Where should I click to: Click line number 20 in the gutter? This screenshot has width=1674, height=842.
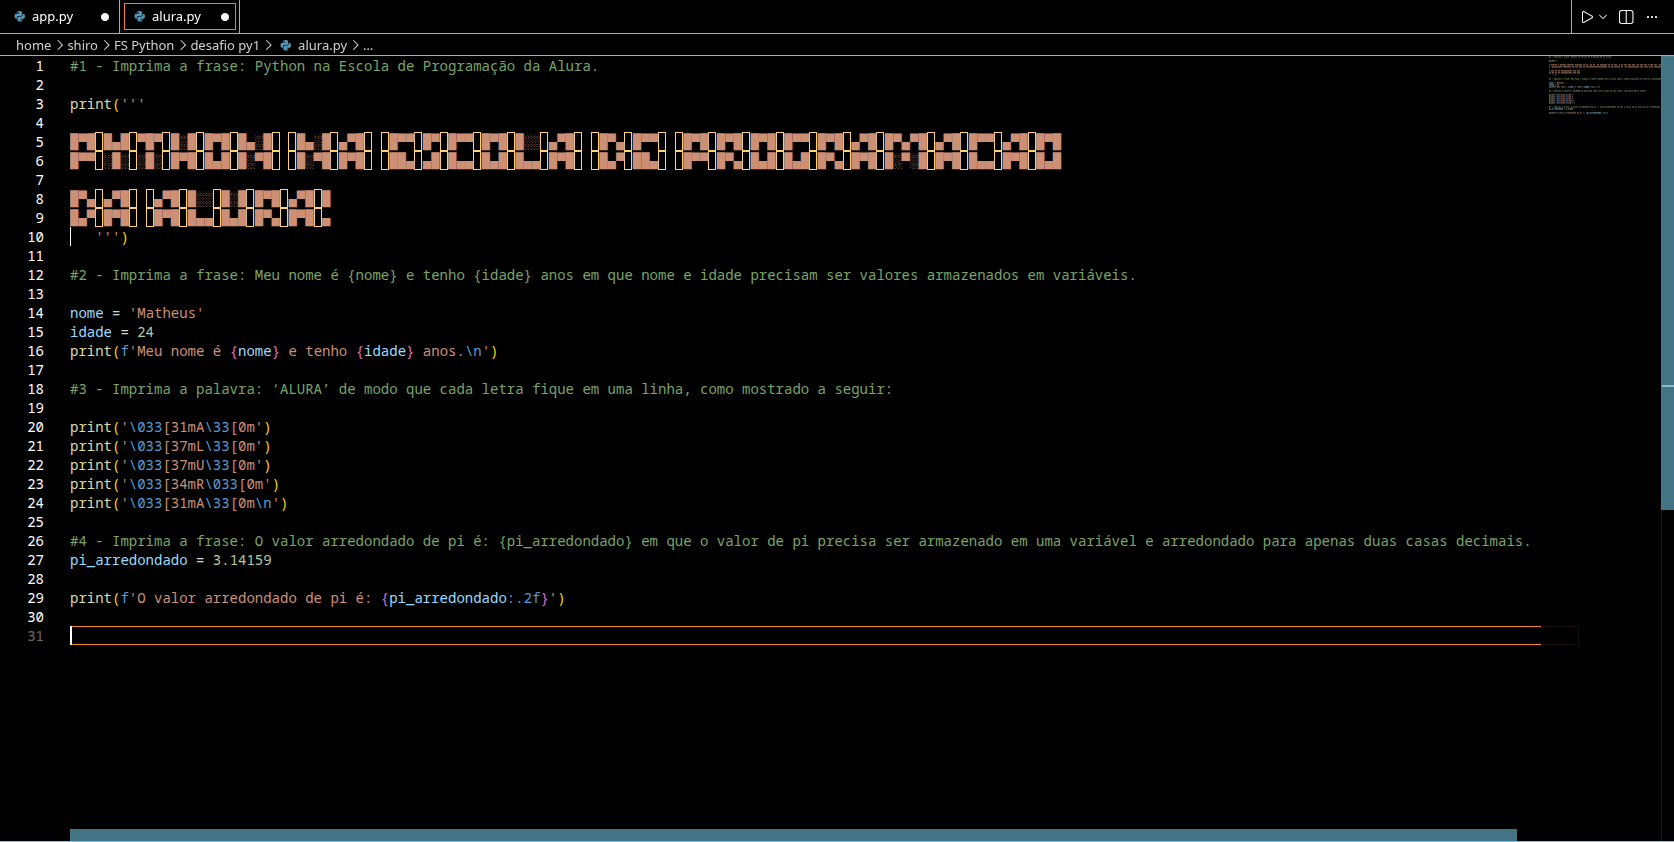click(x=36, y=427)
